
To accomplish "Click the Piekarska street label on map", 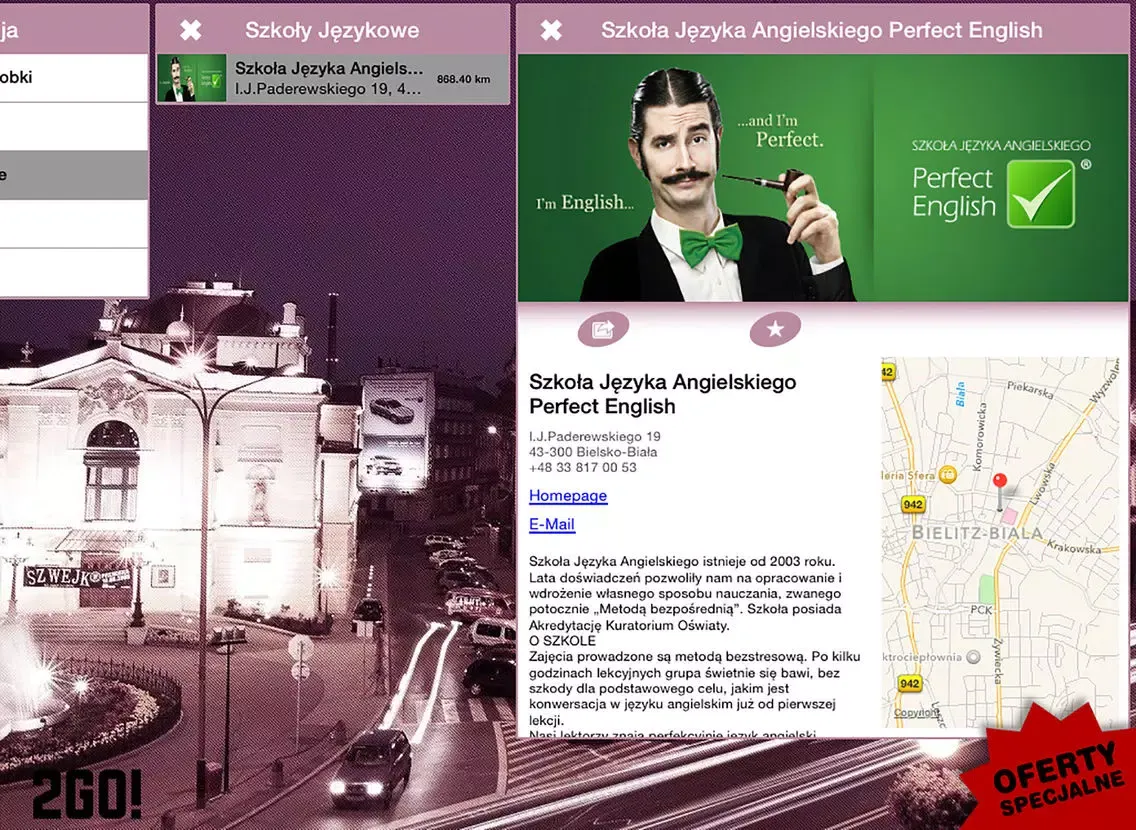I will point(1030,390).
